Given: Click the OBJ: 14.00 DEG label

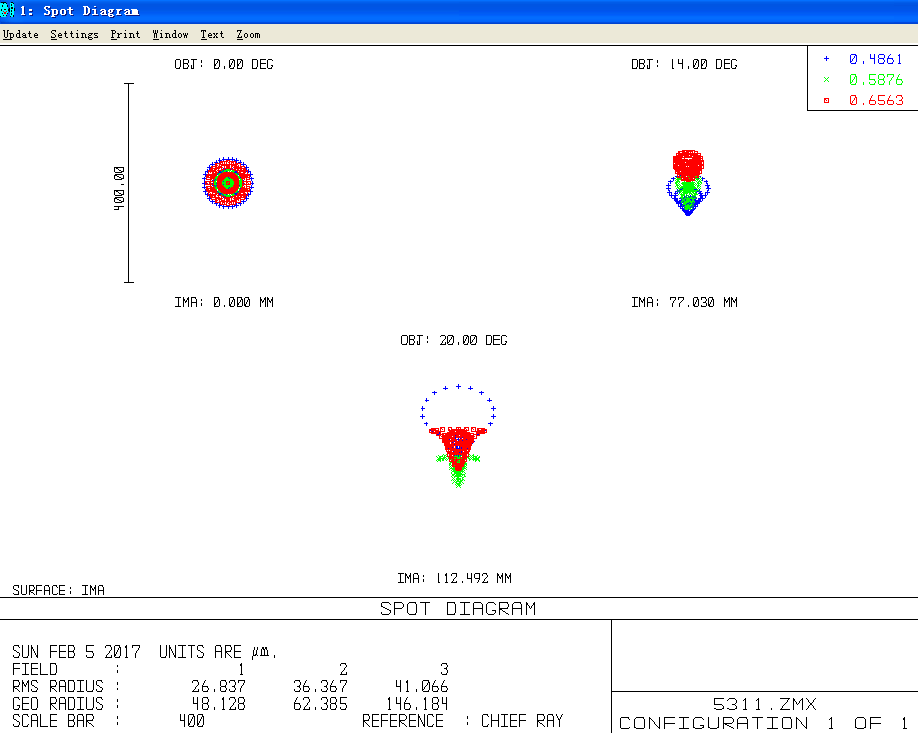Looking at the screenshot, I should pos(684,64).
